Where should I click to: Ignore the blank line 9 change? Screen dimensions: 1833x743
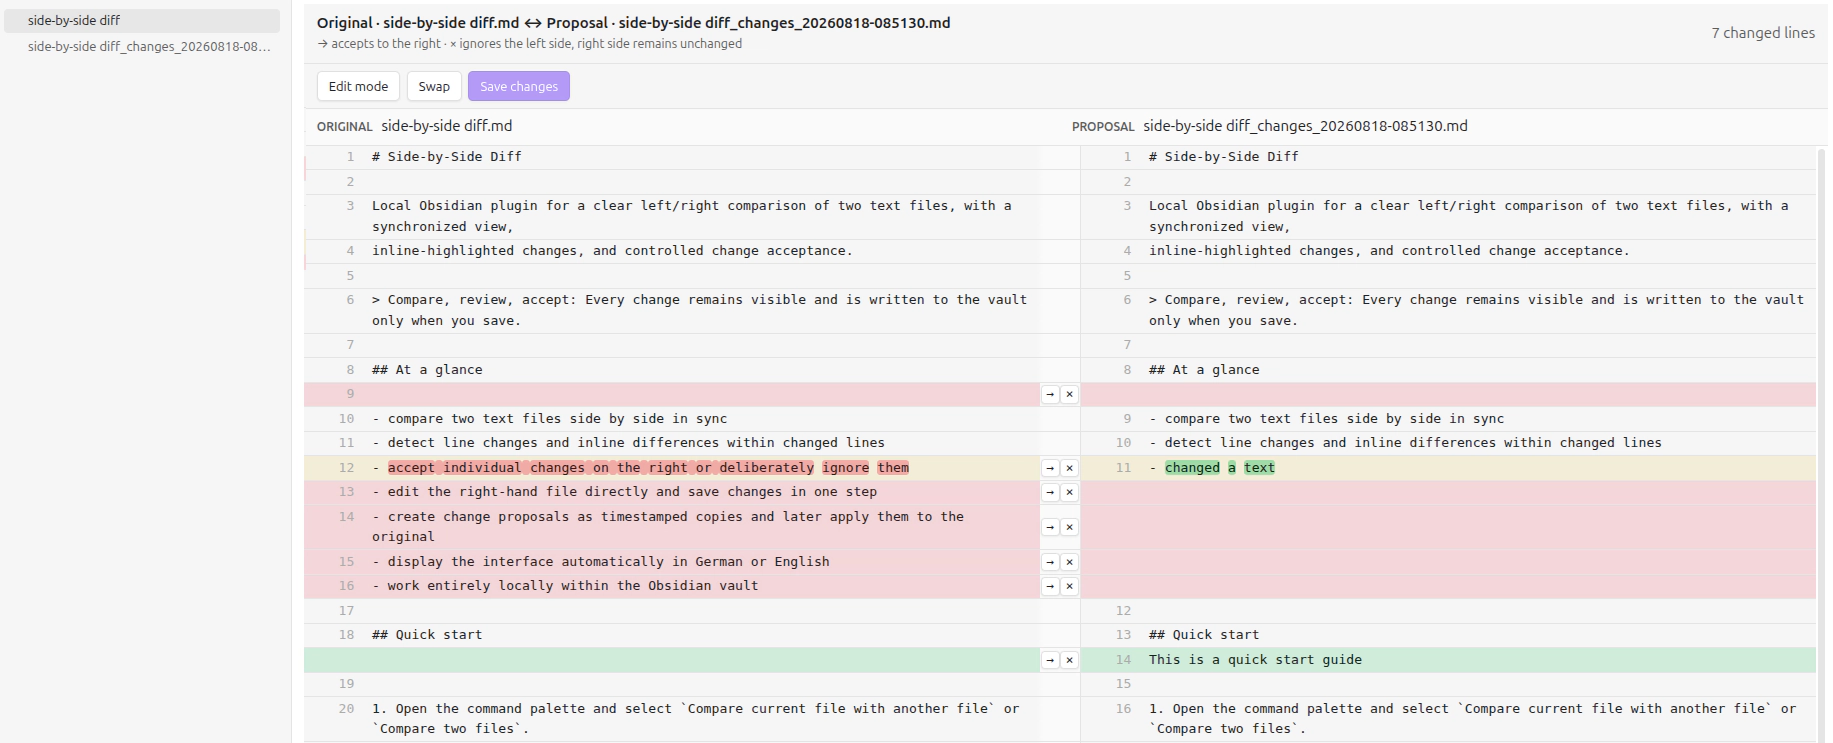(x=1069, y=394)
